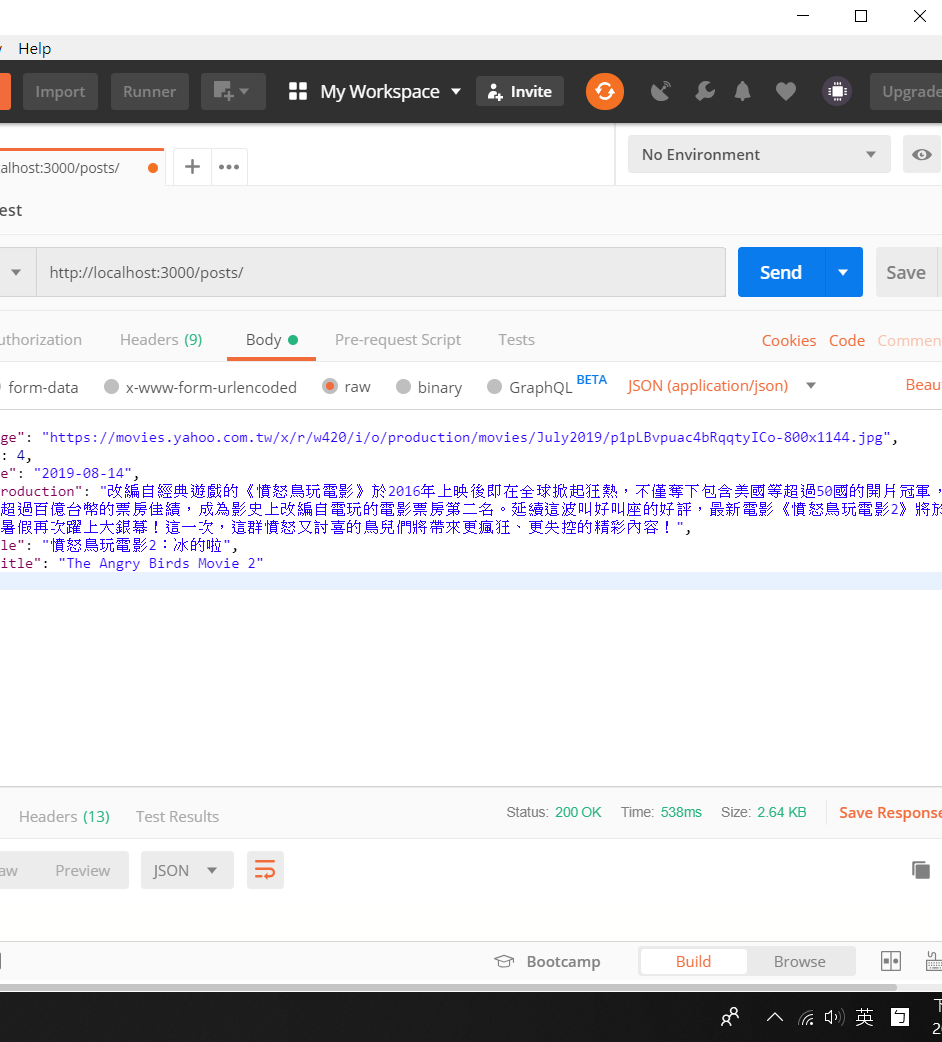Open the Tests tab
The height and width of the screenshot is (1042, 942).
tap(516, 340)
